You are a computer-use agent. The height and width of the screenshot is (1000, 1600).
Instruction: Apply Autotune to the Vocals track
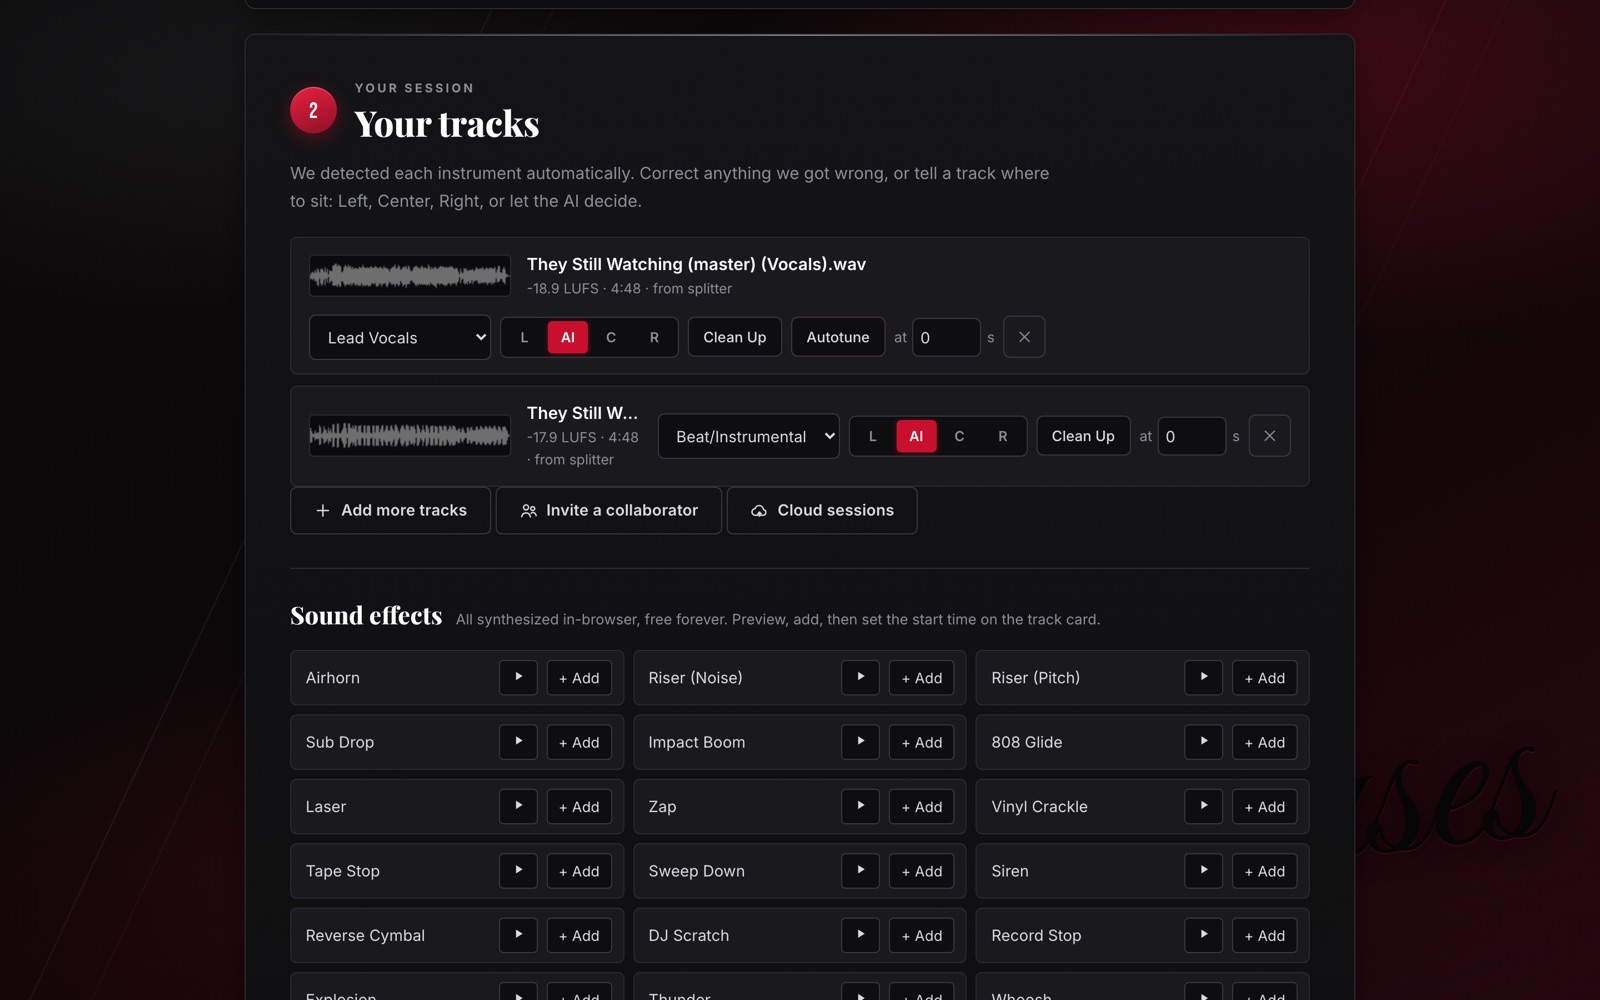point(838,337)
